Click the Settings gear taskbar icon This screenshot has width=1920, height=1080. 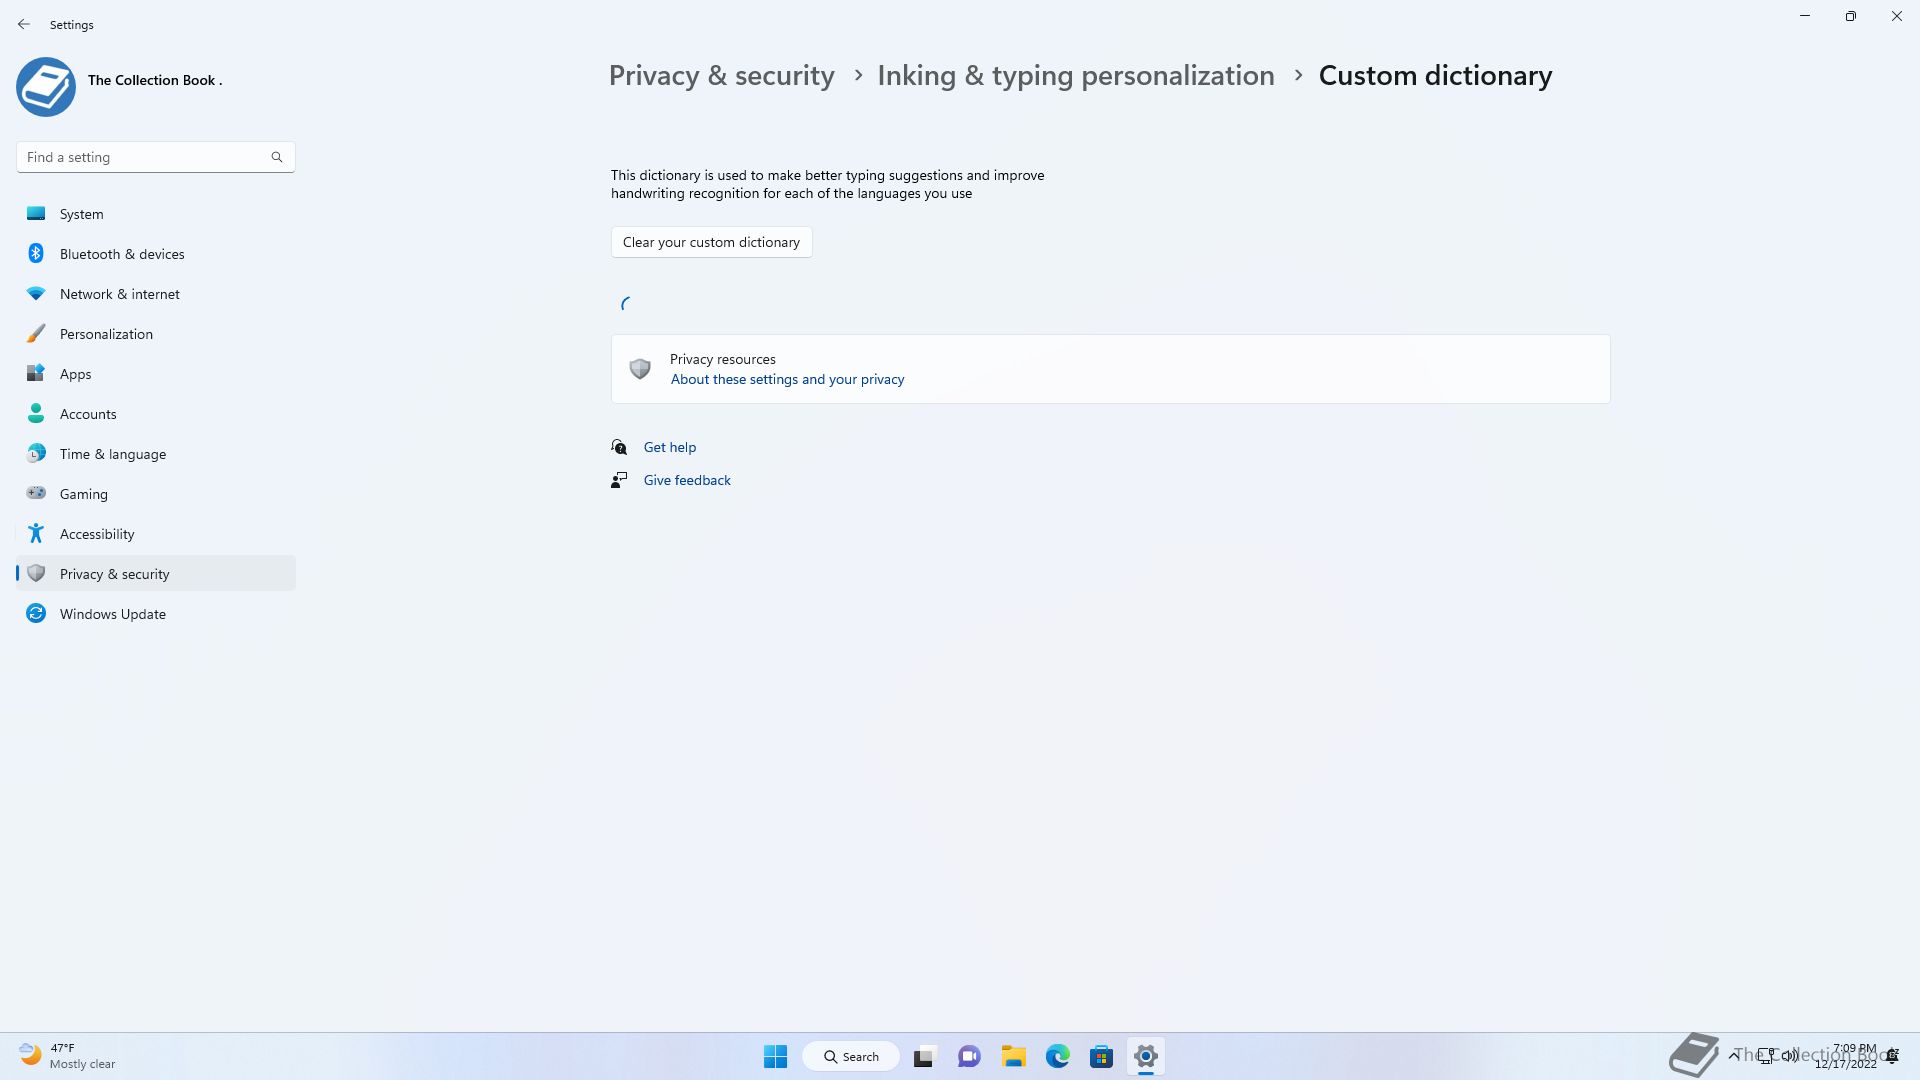pyautogui.click(x=1146, y=1056)
